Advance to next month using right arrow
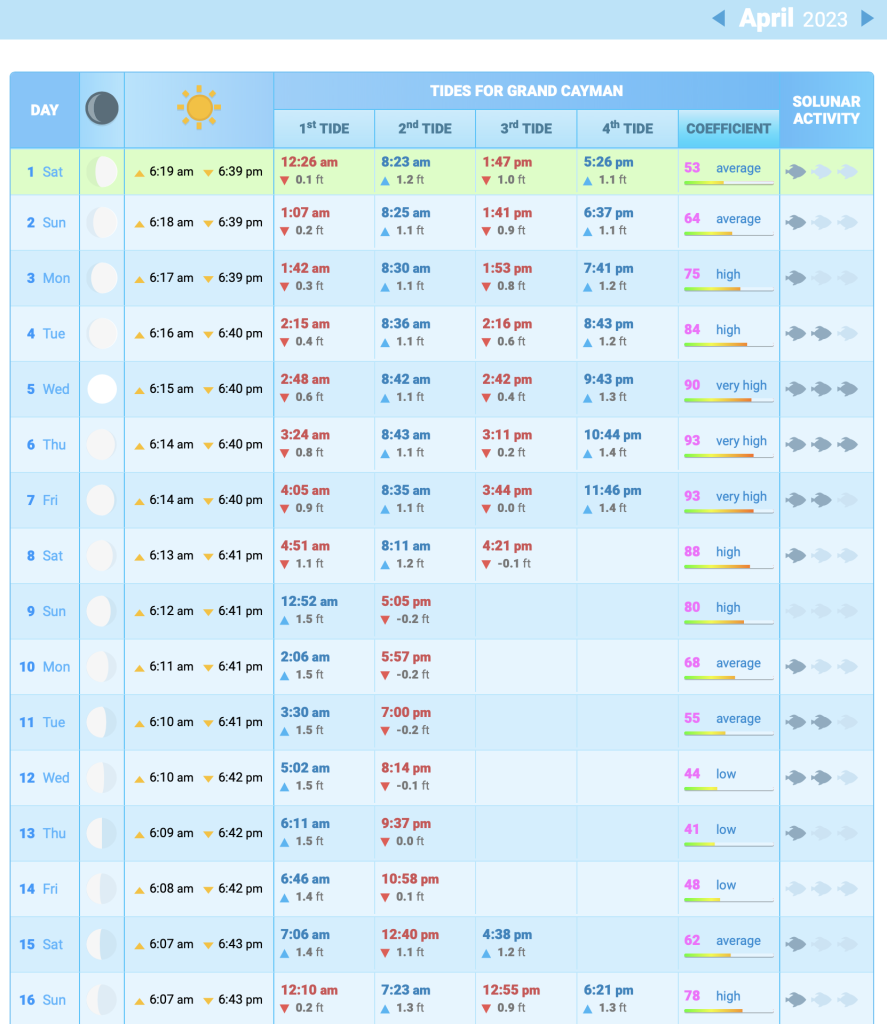This screenshot has width=887, height=1024. tap(867, 19)
